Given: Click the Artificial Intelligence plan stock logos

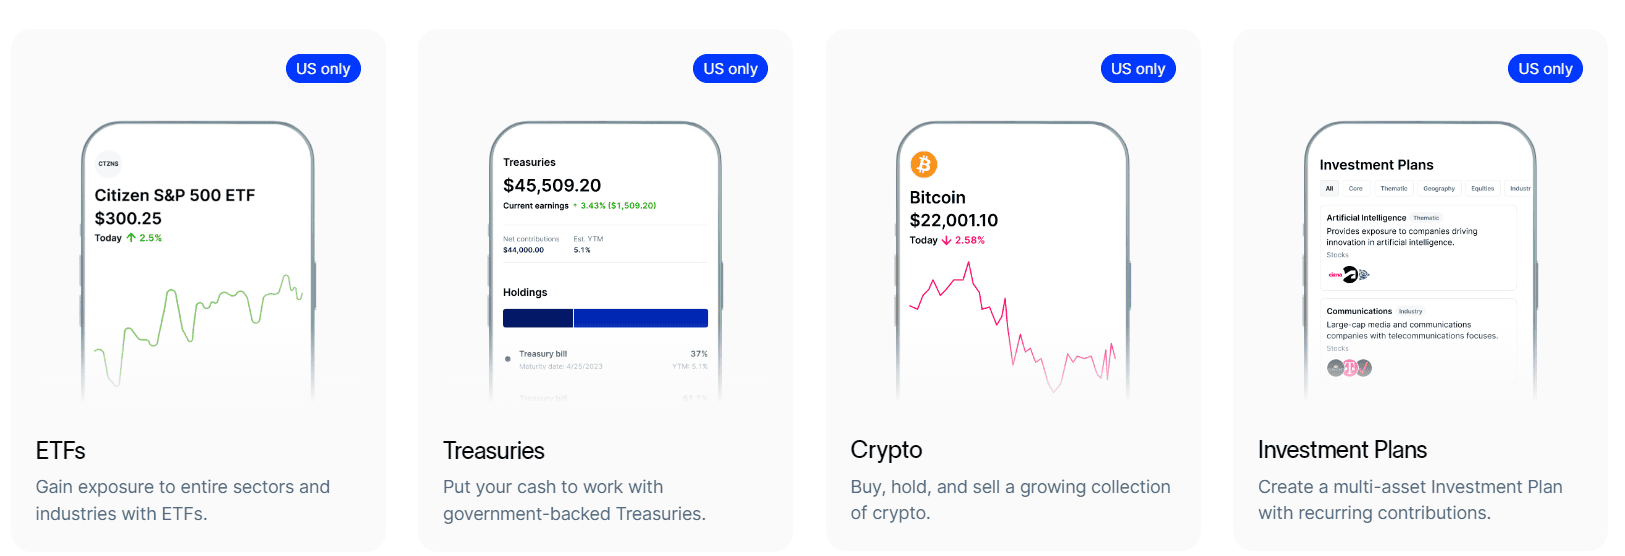Looking at the screenshot, I should [x=1349, y=274].
